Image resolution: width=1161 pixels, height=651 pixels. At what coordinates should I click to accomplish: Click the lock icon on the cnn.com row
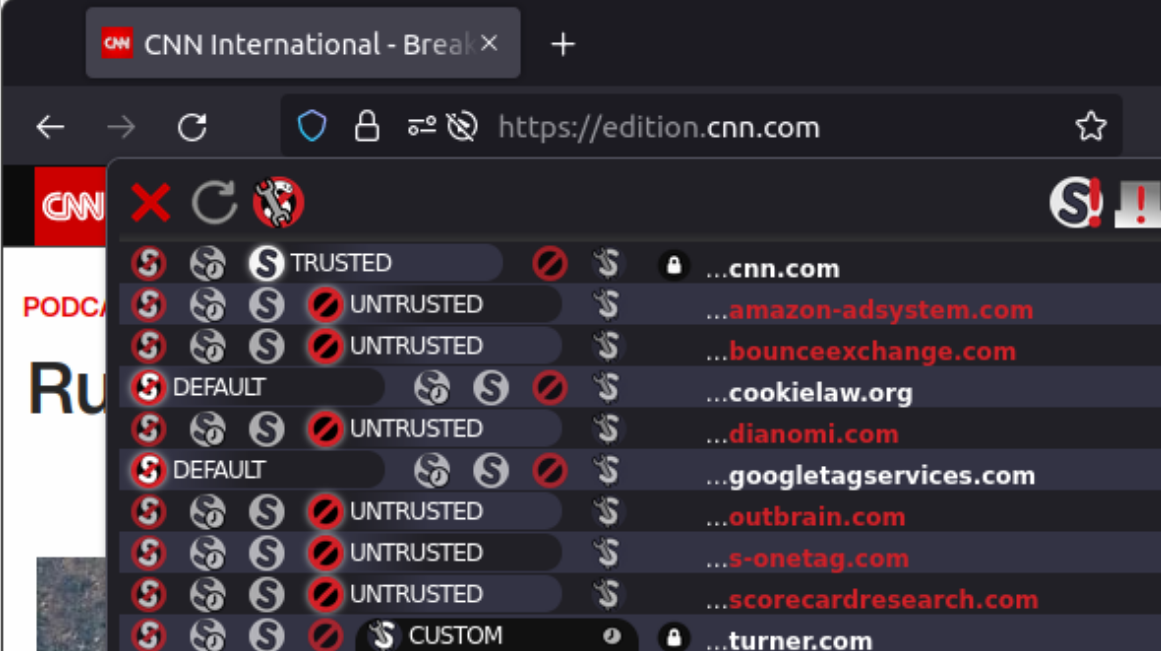[x=676, y=265]
